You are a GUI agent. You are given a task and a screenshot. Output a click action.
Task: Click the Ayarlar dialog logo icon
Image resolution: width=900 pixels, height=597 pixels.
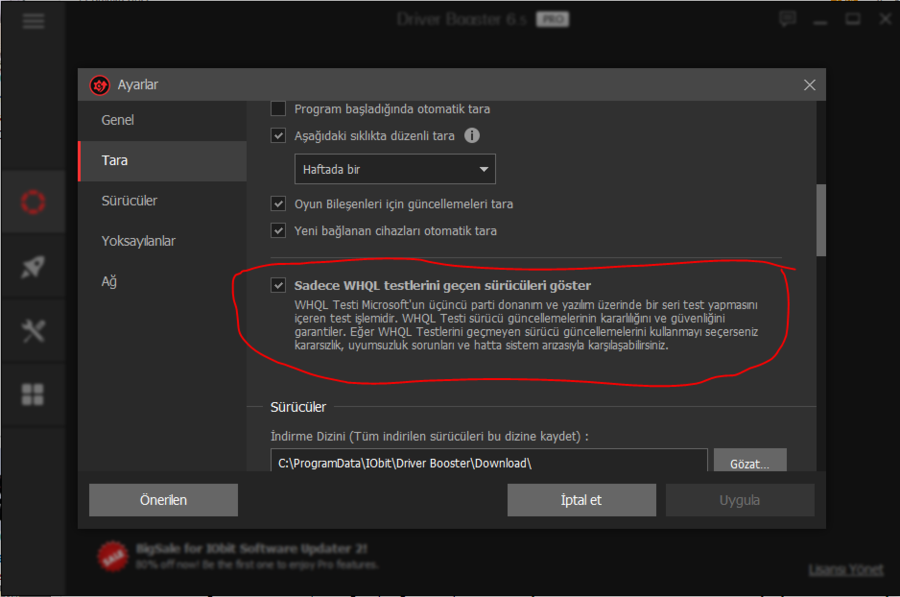(100, 85)
